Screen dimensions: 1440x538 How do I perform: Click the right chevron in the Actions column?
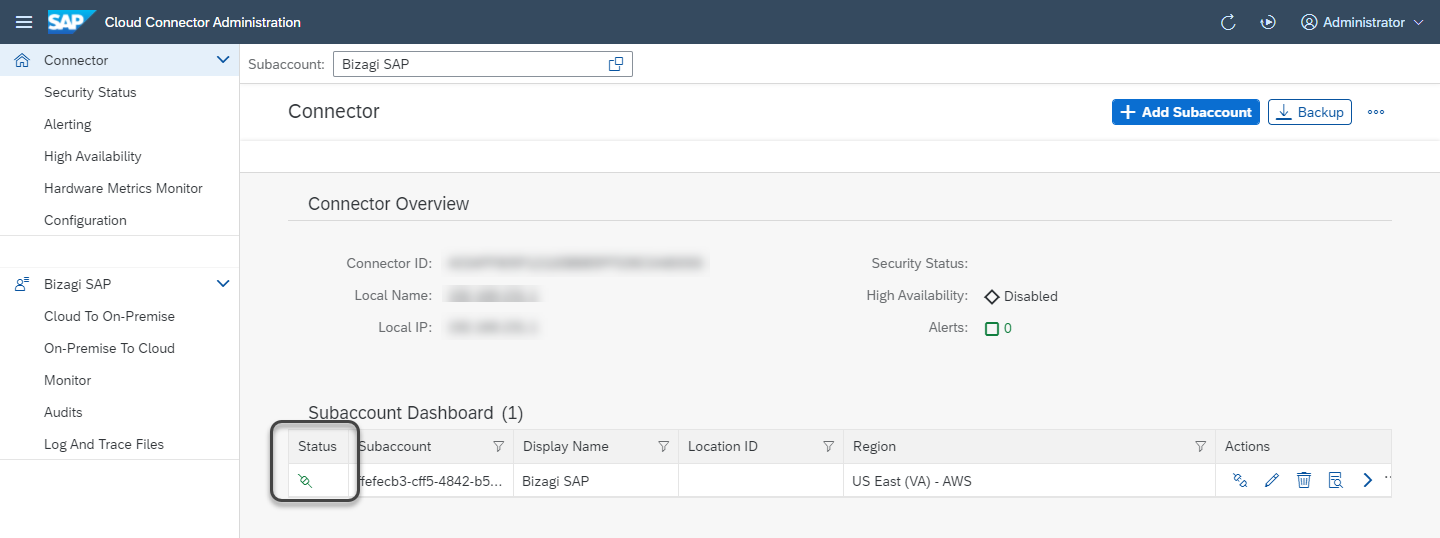[1368, 481]
